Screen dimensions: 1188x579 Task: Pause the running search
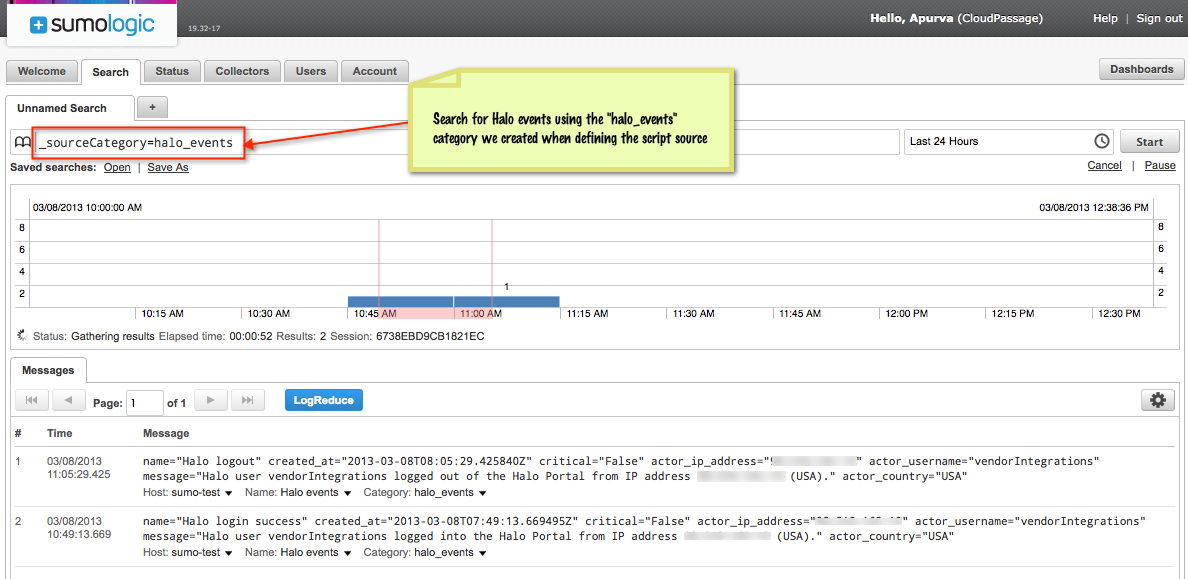click(x=1160, y=165)
